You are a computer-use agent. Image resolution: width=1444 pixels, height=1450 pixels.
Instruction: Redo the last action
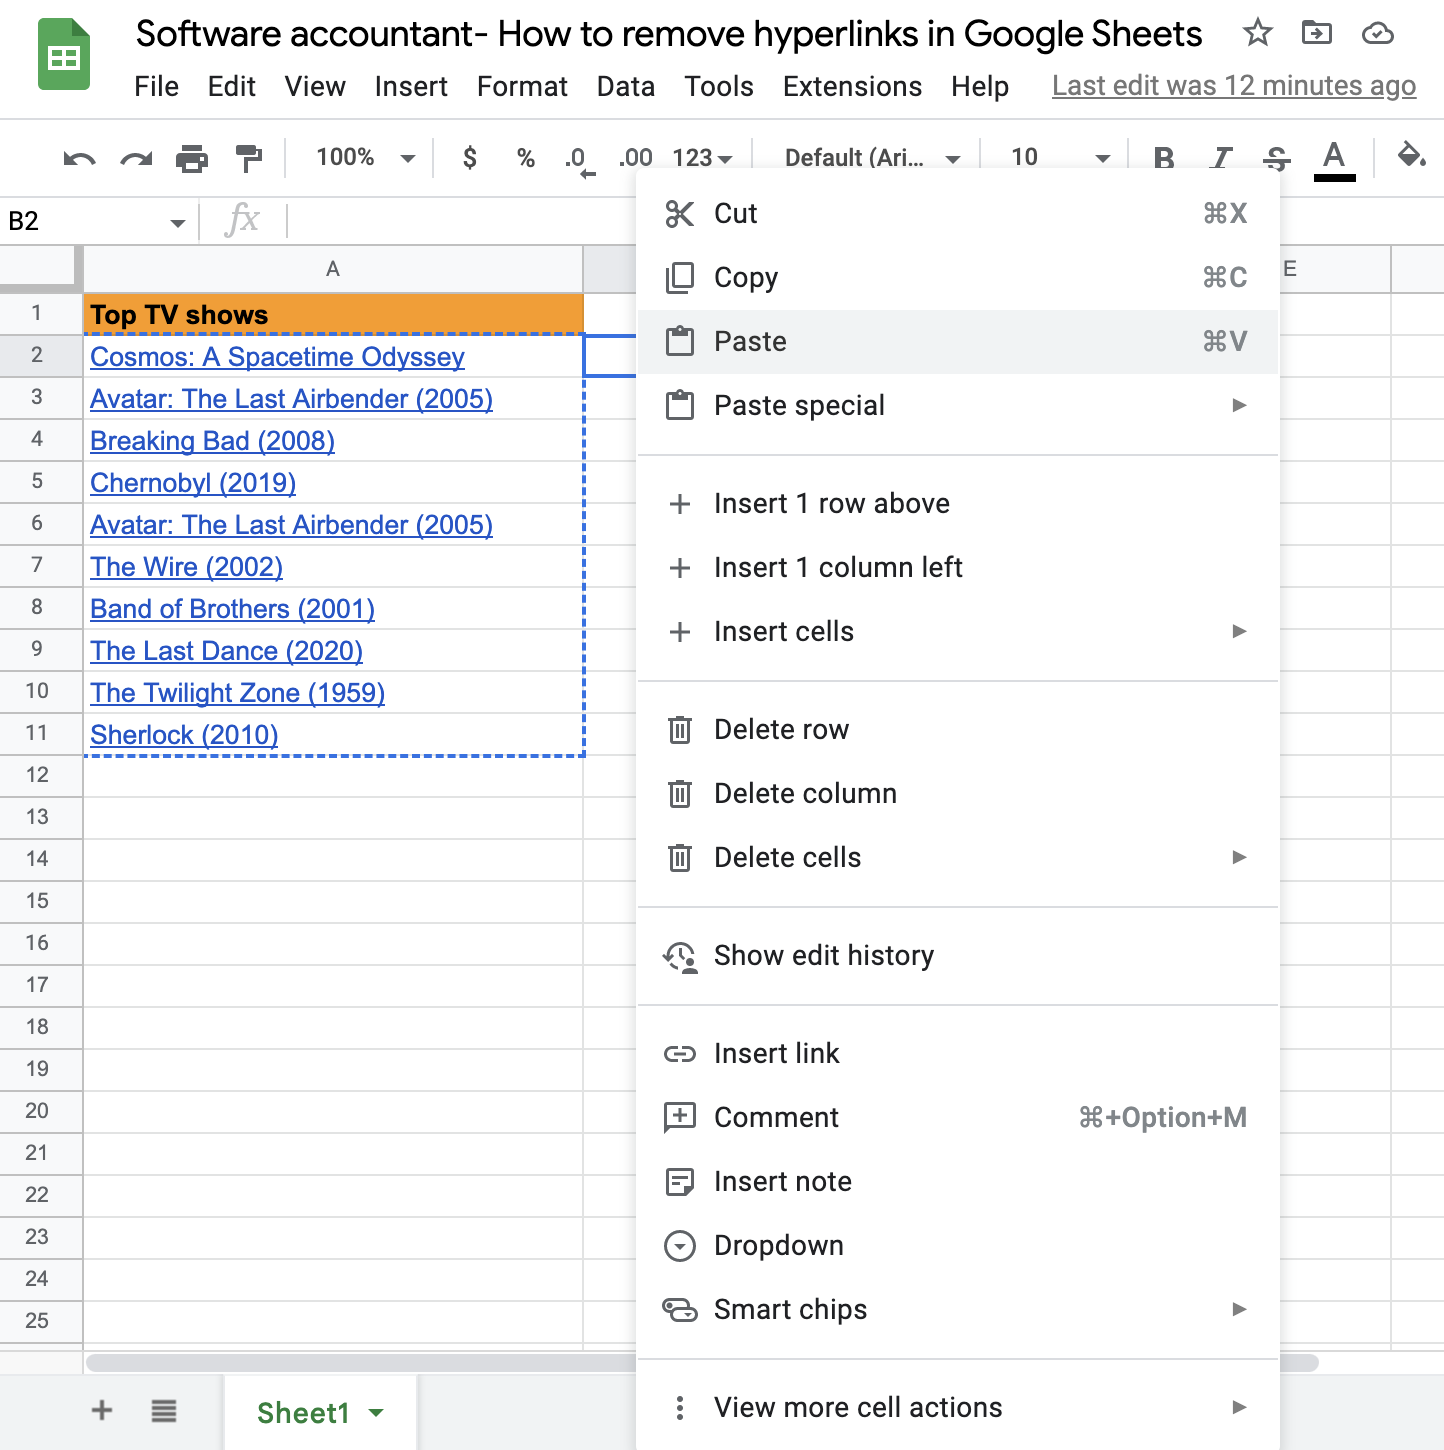[136, 158]
